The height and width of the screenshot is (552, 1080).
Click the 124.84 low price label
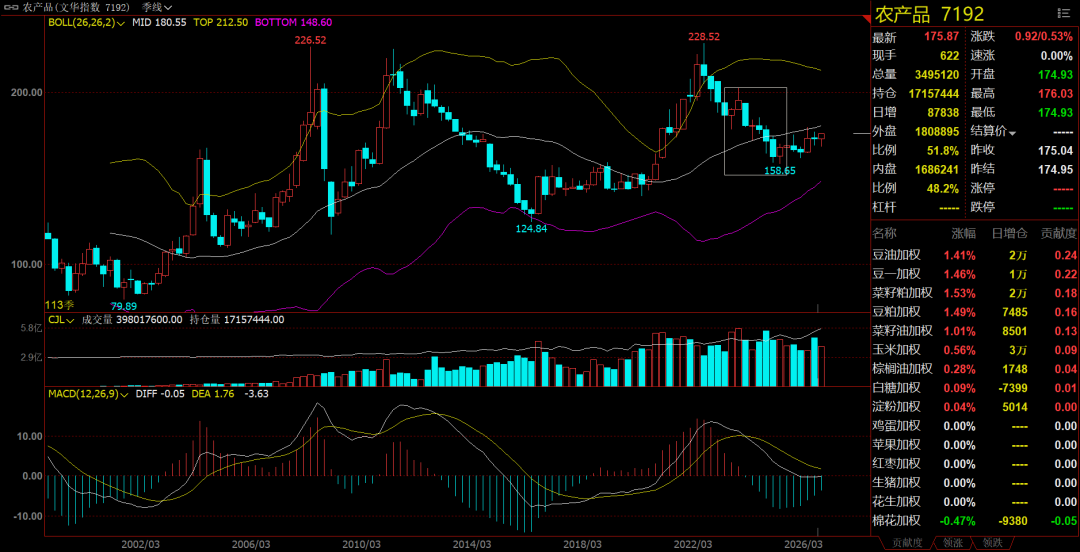(x=531, y=229)
